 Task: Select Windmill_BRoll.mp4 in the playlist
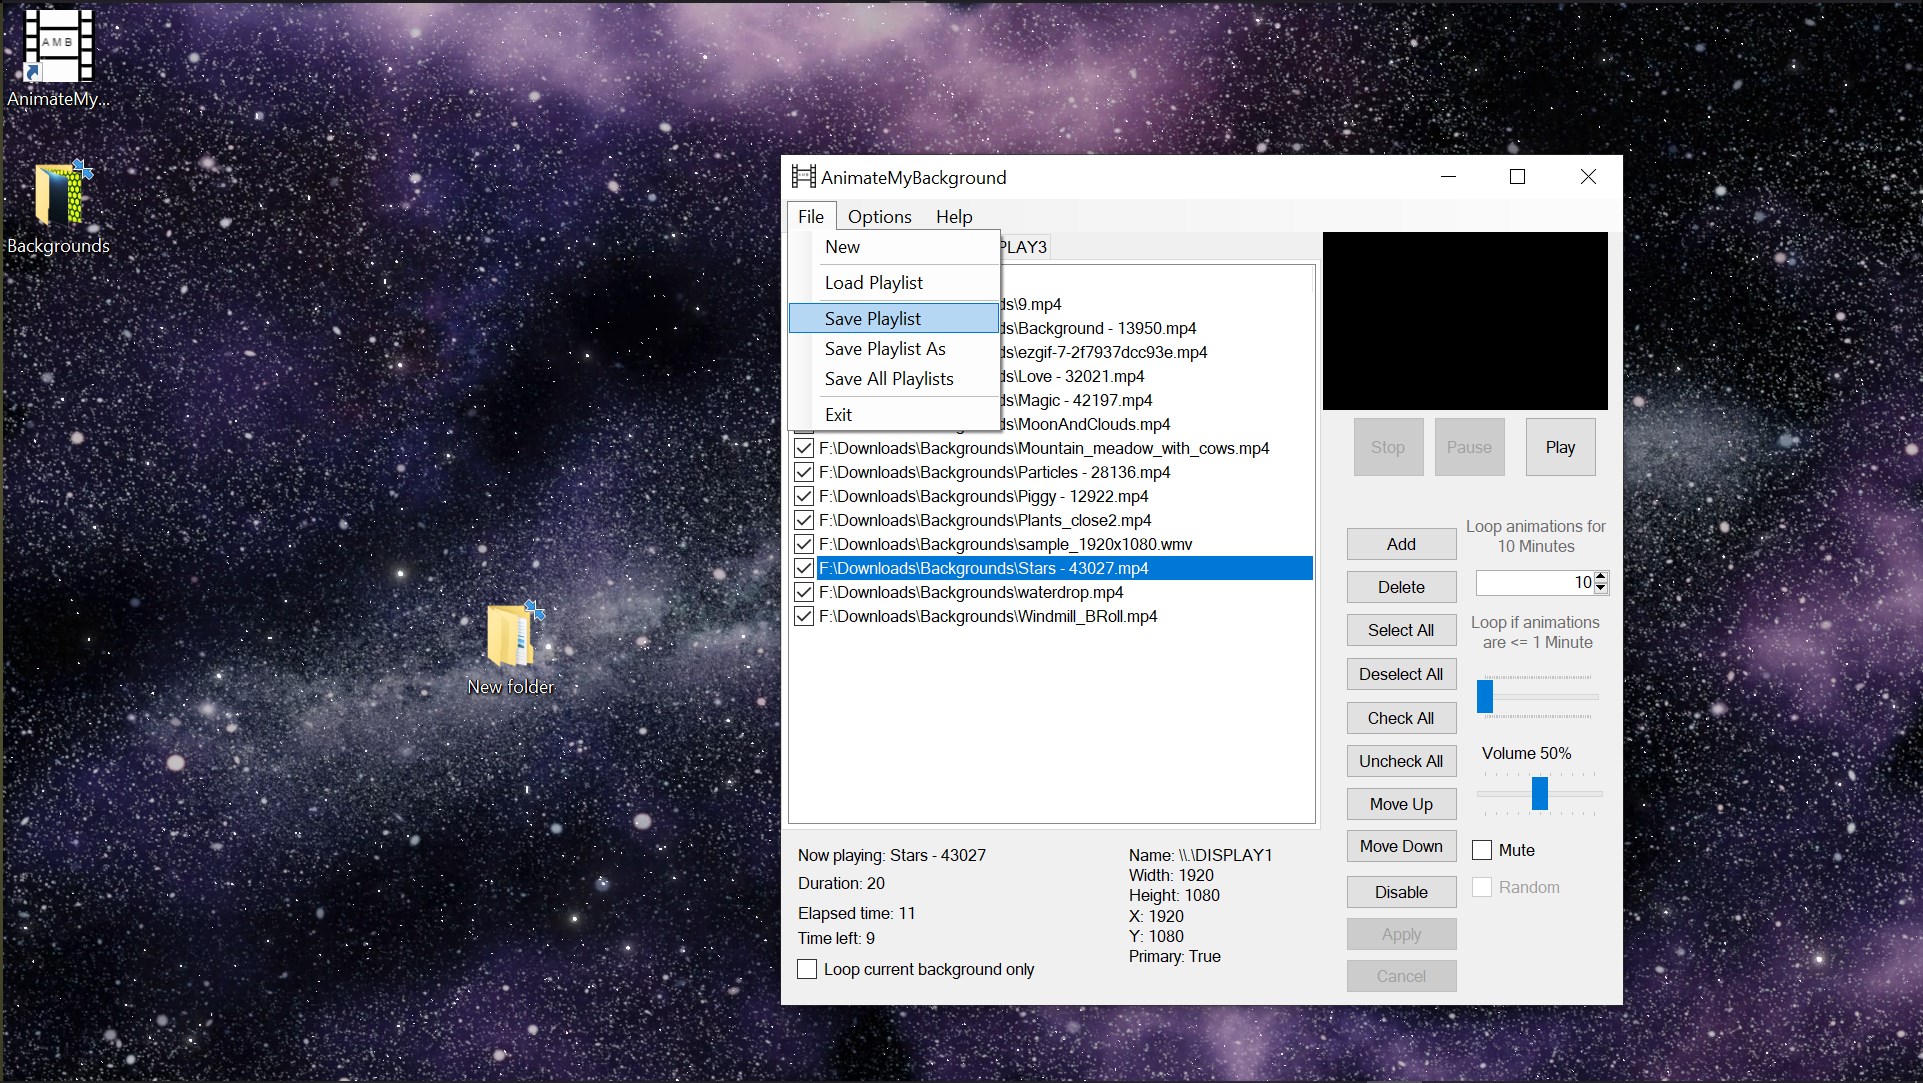[x=987, y=616]
